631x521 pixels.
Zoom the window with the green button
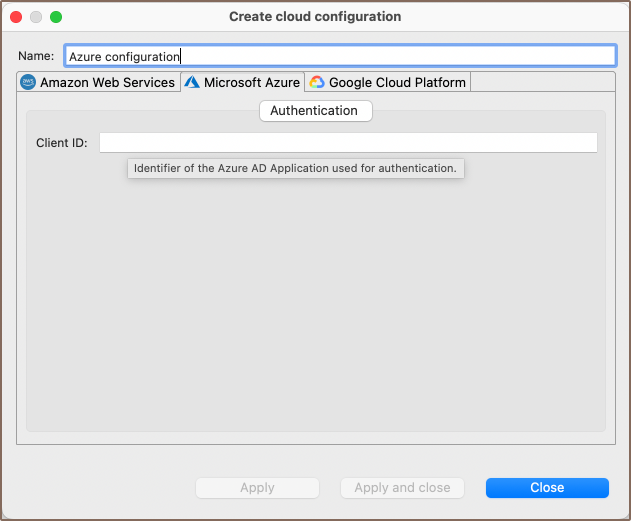56,17
